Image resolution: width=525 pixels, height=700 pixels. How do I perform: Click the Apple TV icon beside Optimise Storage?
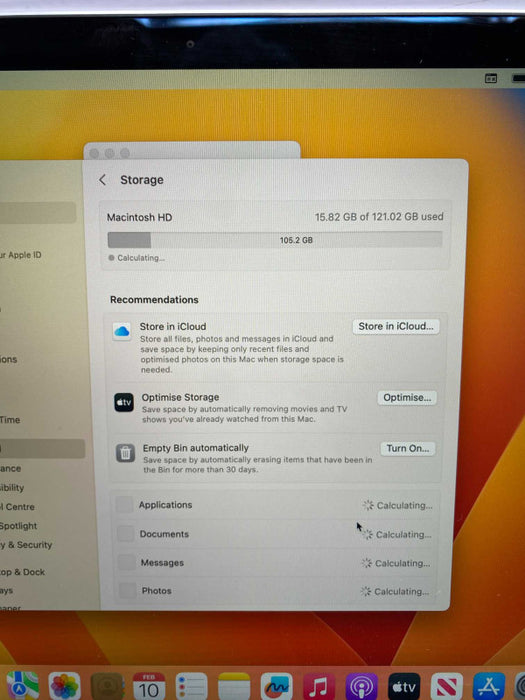coord(124,403)
